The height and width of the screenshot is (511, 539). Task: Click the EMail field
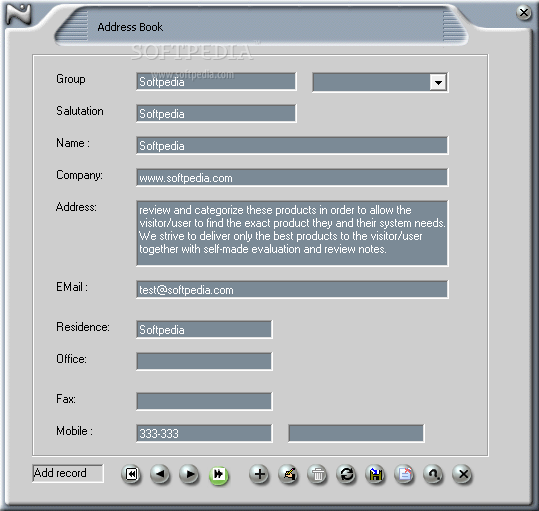click(292, 289)
